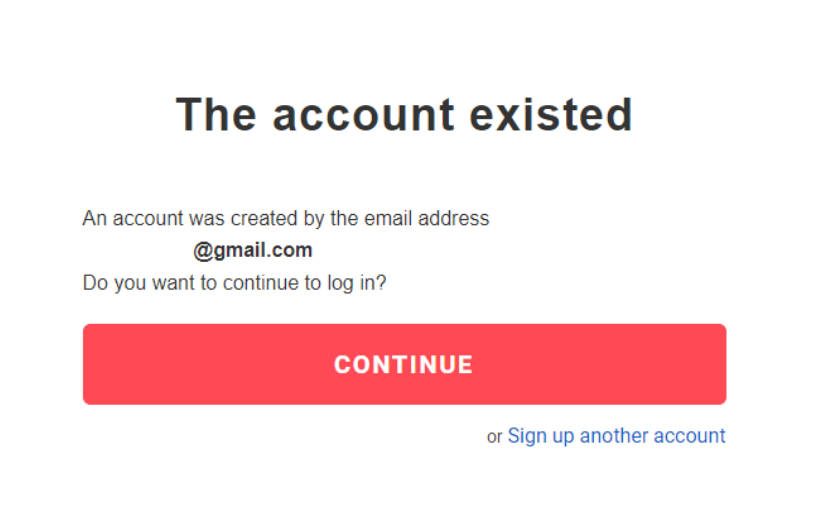Click the bold @gmail.com email text
Screen dimensions: 822x523
[253, 250]
